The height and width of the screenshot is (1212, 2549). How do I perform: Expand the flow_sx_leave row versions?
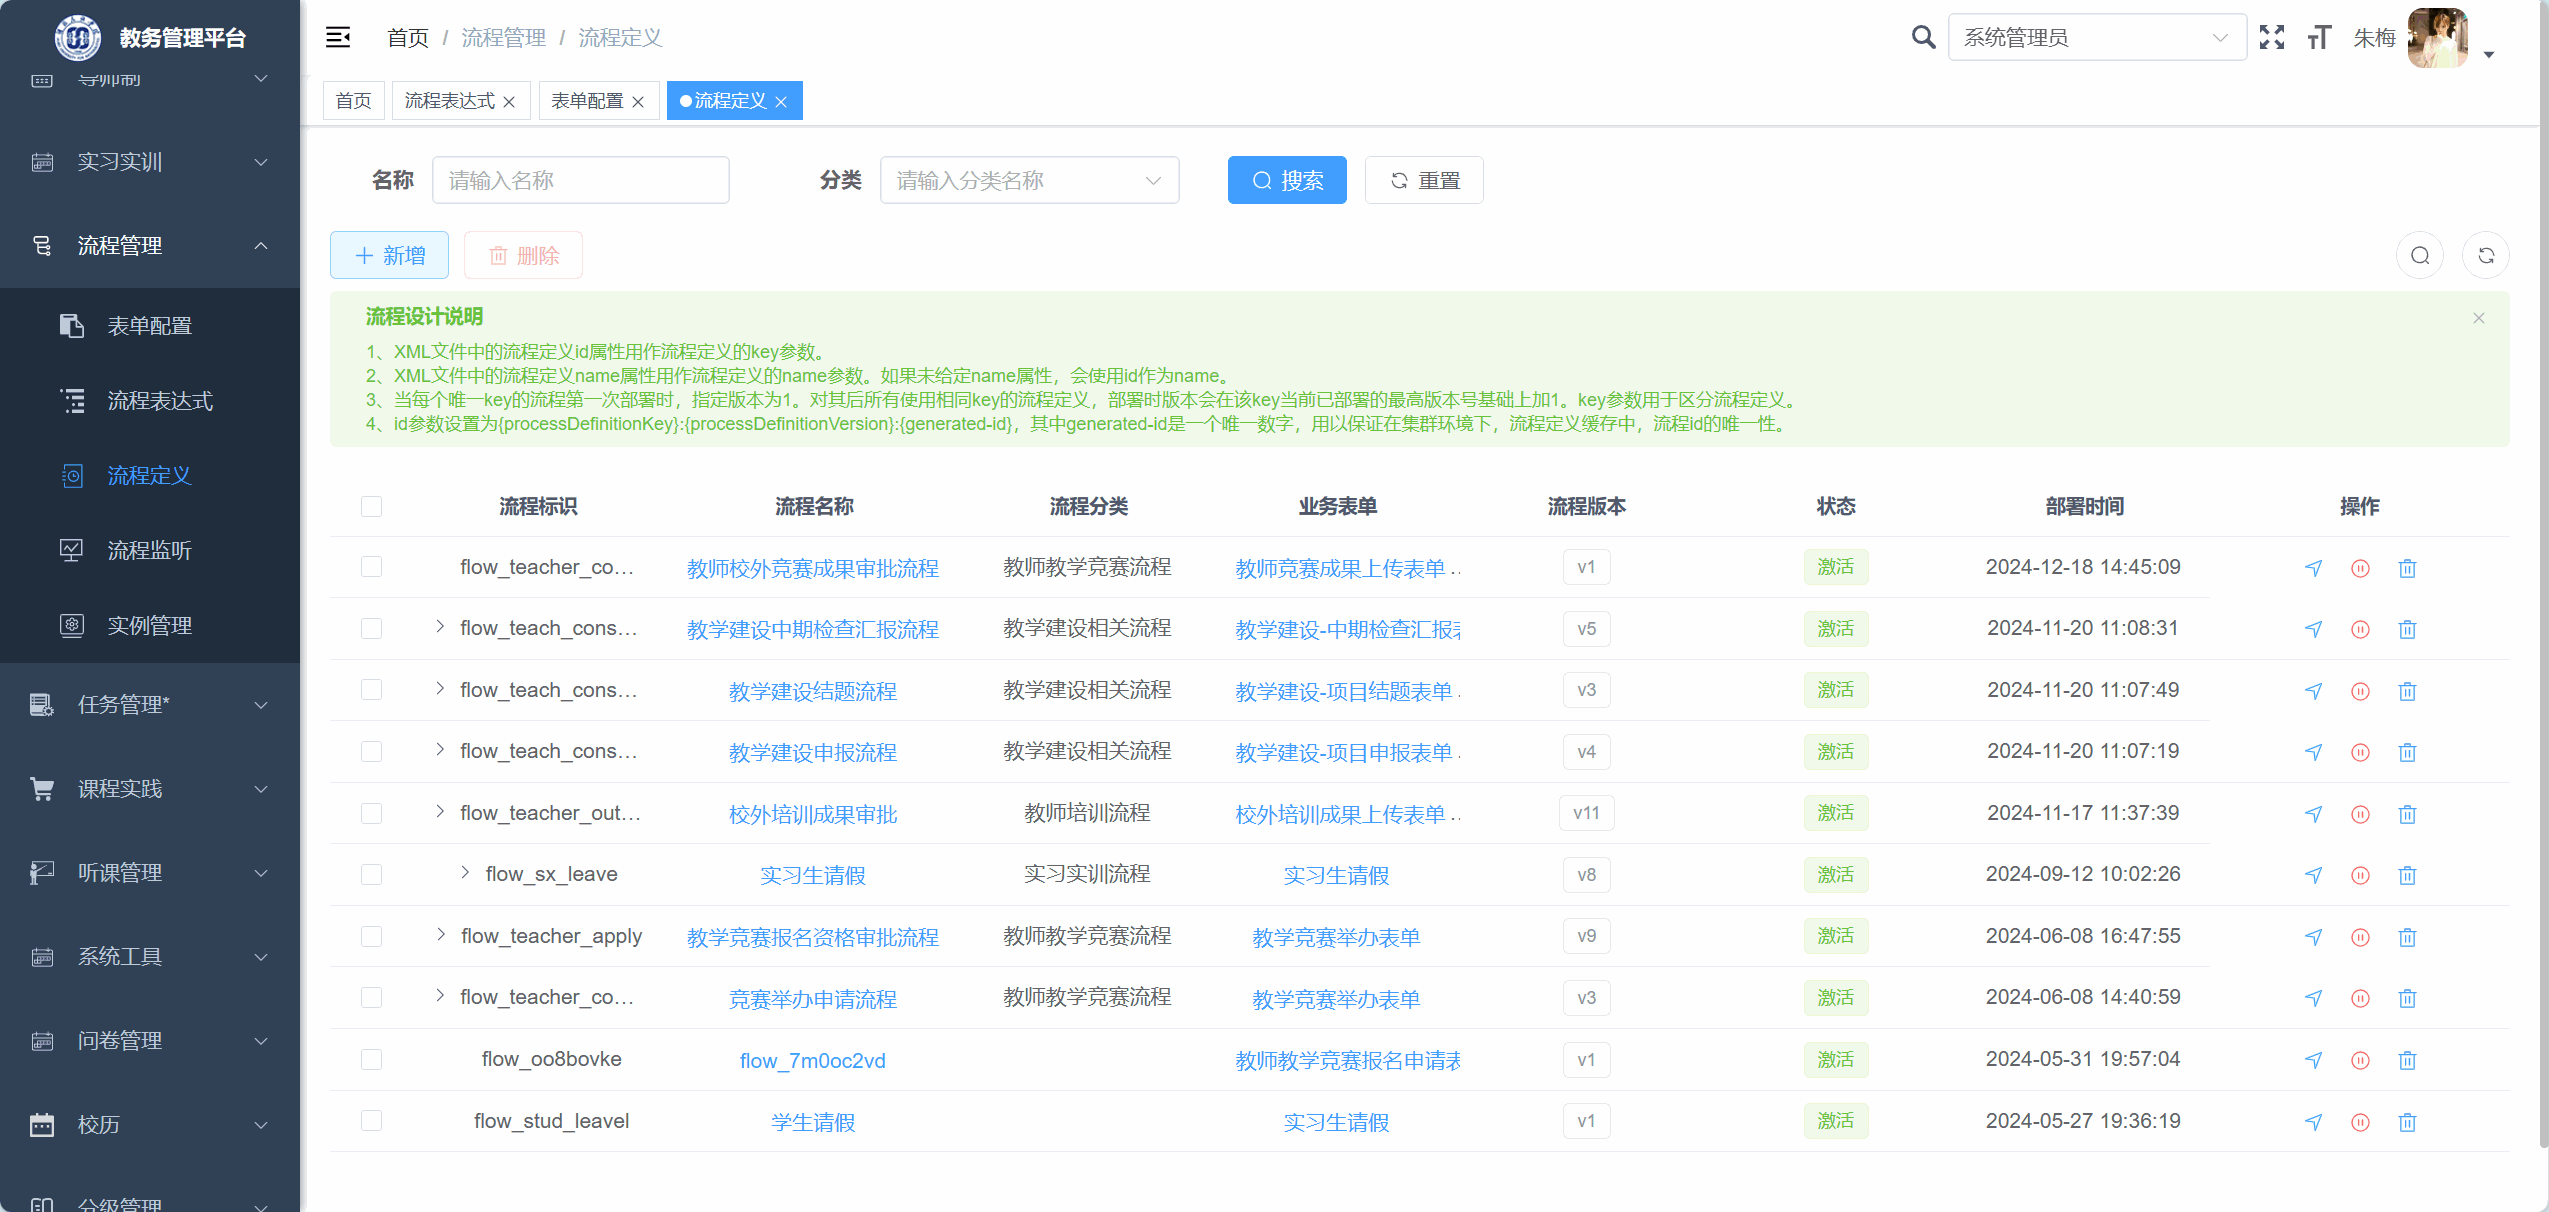point(465,874)
